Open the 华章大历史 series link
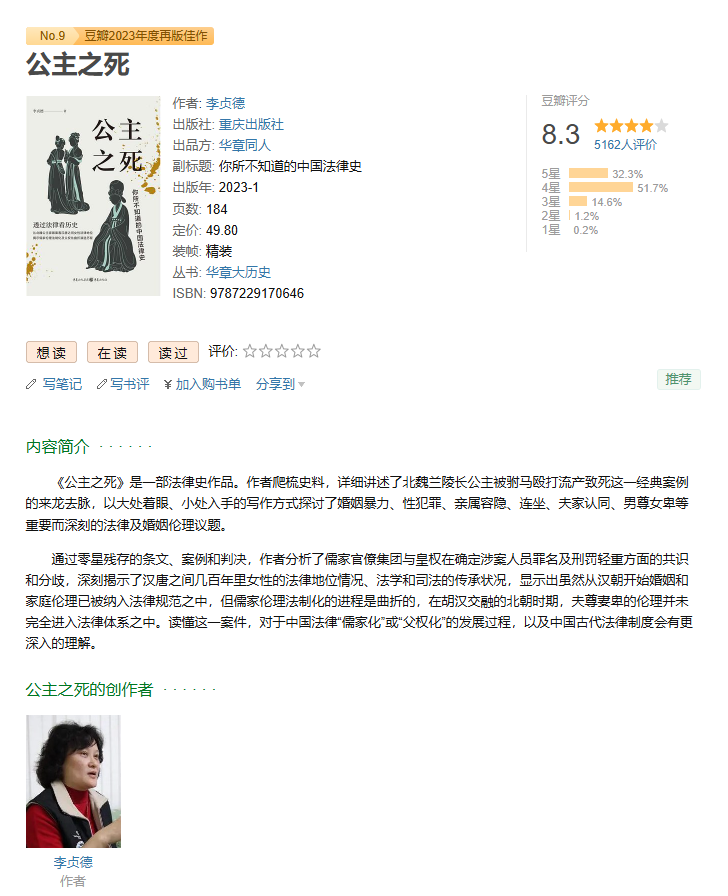The width and height of the screenshot is (728, 896). pyautogui.click(x=238, y=273)
